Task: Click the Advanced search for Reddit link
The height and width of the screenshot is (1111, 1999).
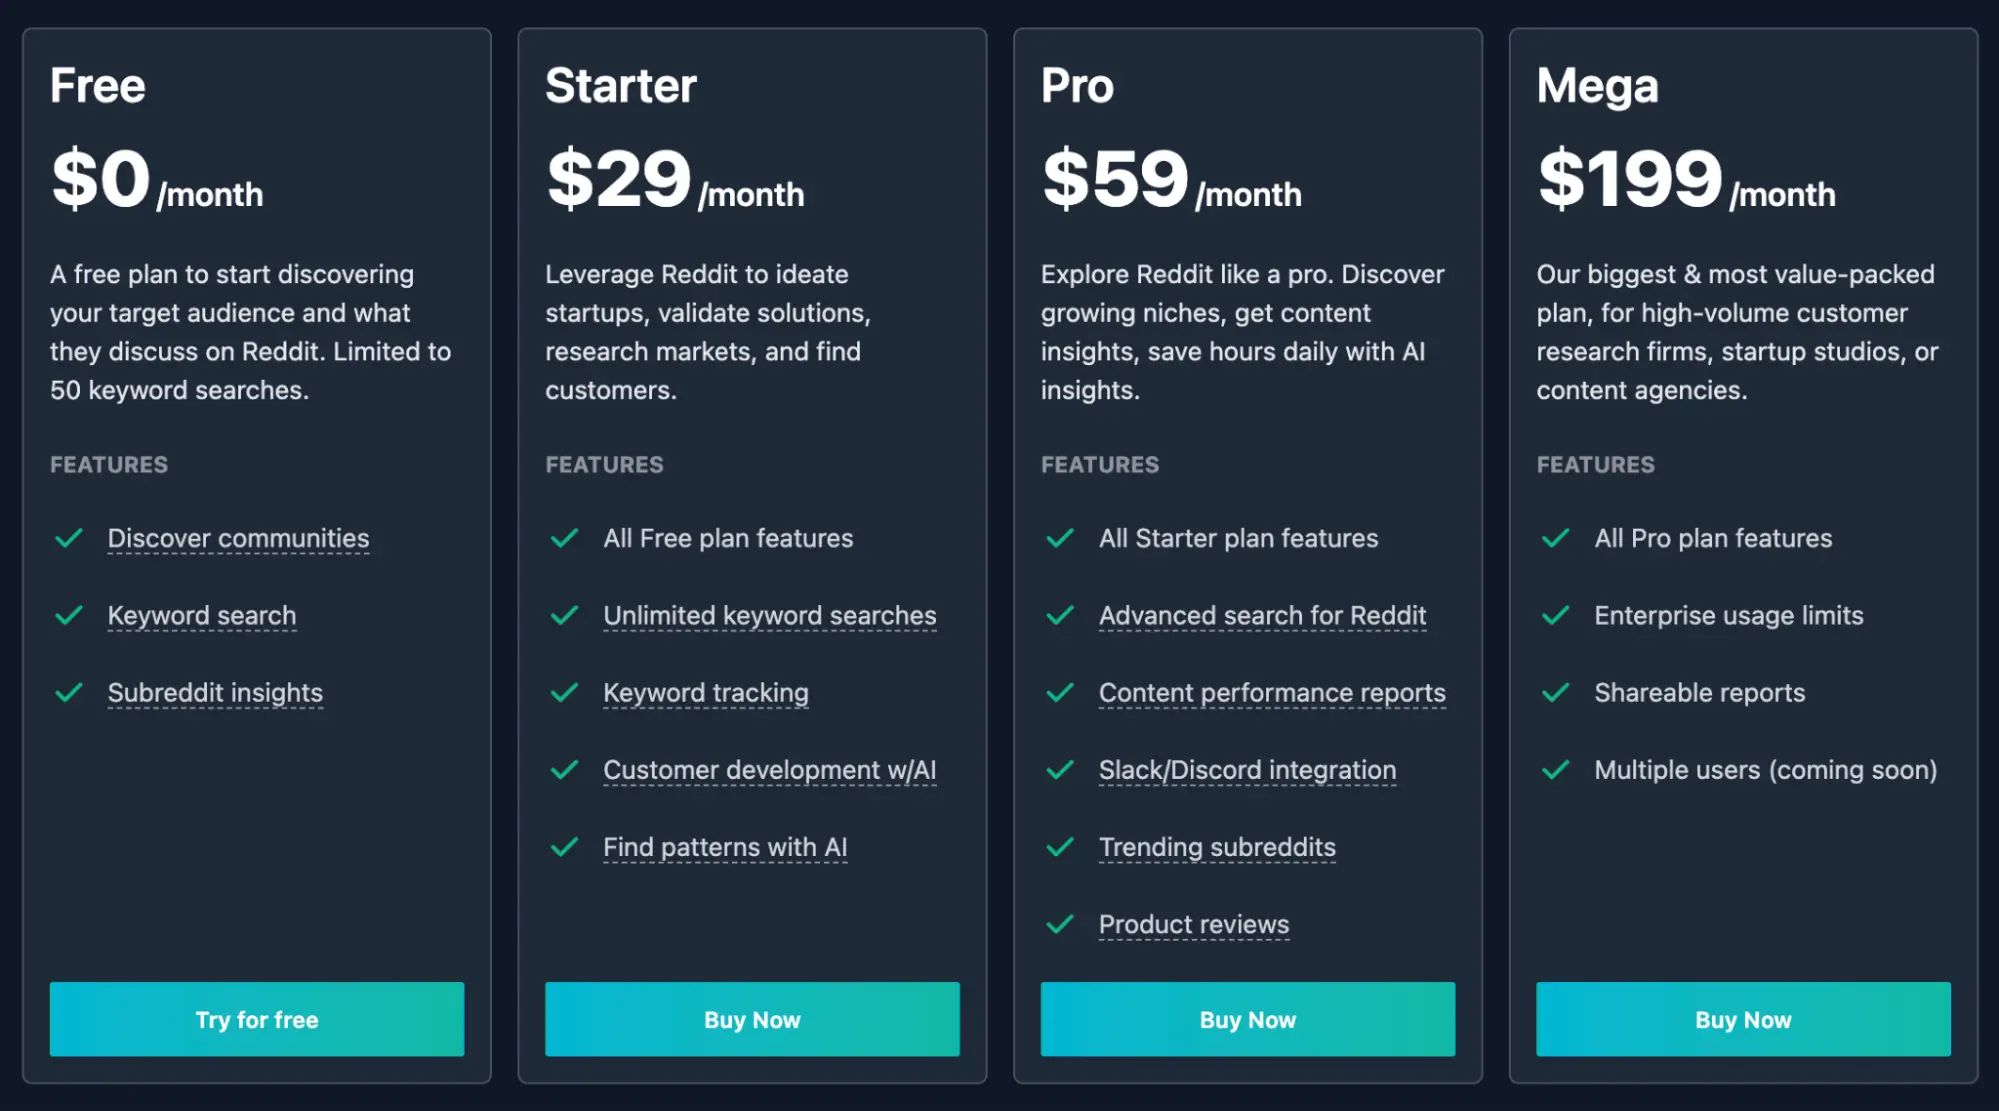Action: [1262, 615]
